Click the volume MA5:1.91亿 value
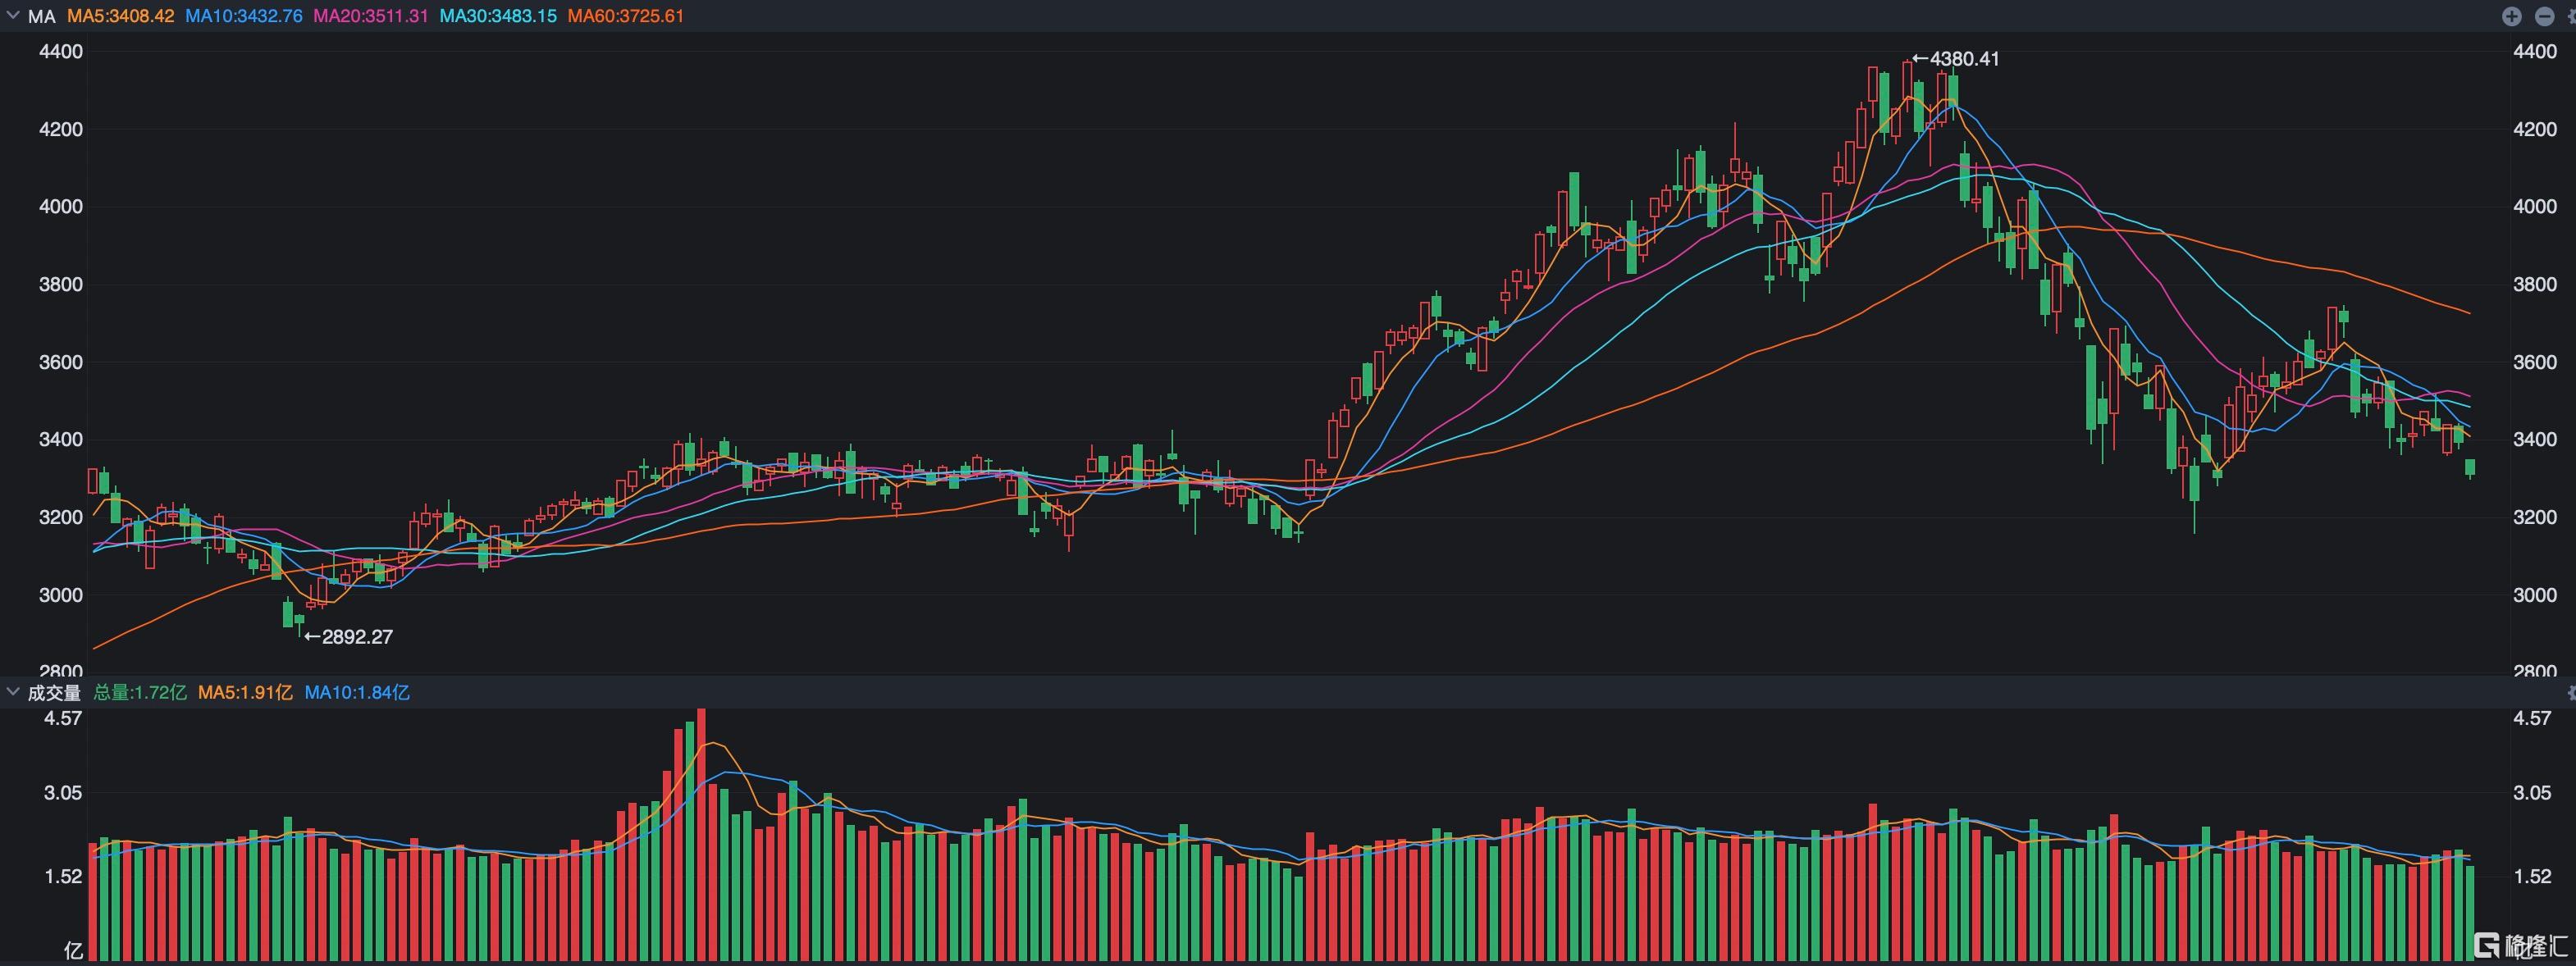 [246, 692]
